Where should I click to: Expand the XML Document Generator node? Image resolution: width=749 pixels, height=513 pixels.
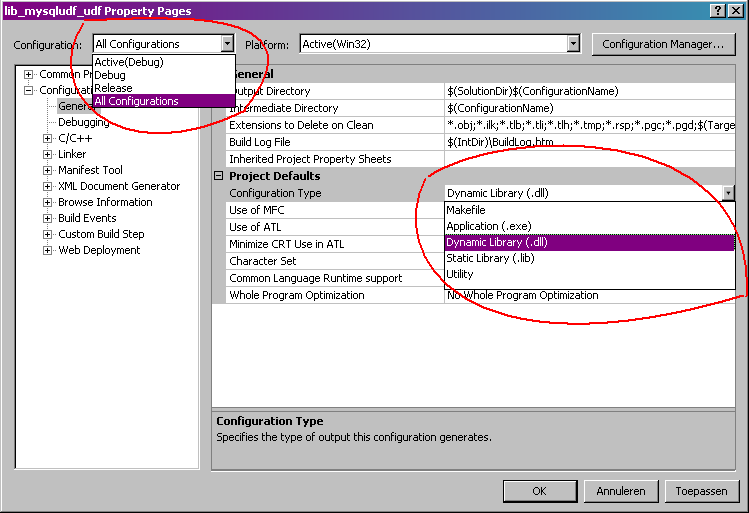47,186
